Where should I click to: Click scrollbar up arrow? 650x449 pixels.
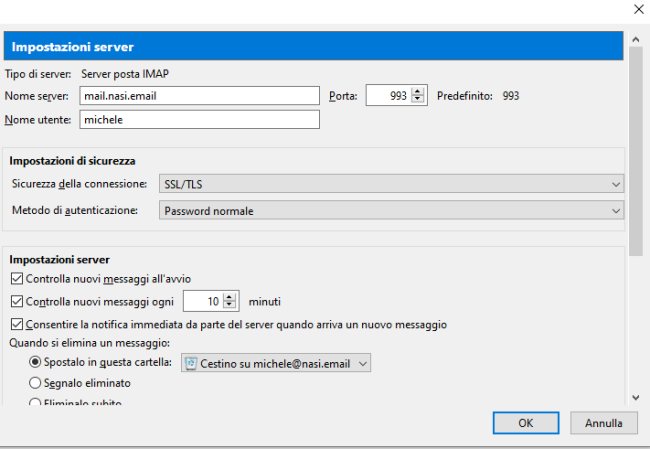pos(635,40)
